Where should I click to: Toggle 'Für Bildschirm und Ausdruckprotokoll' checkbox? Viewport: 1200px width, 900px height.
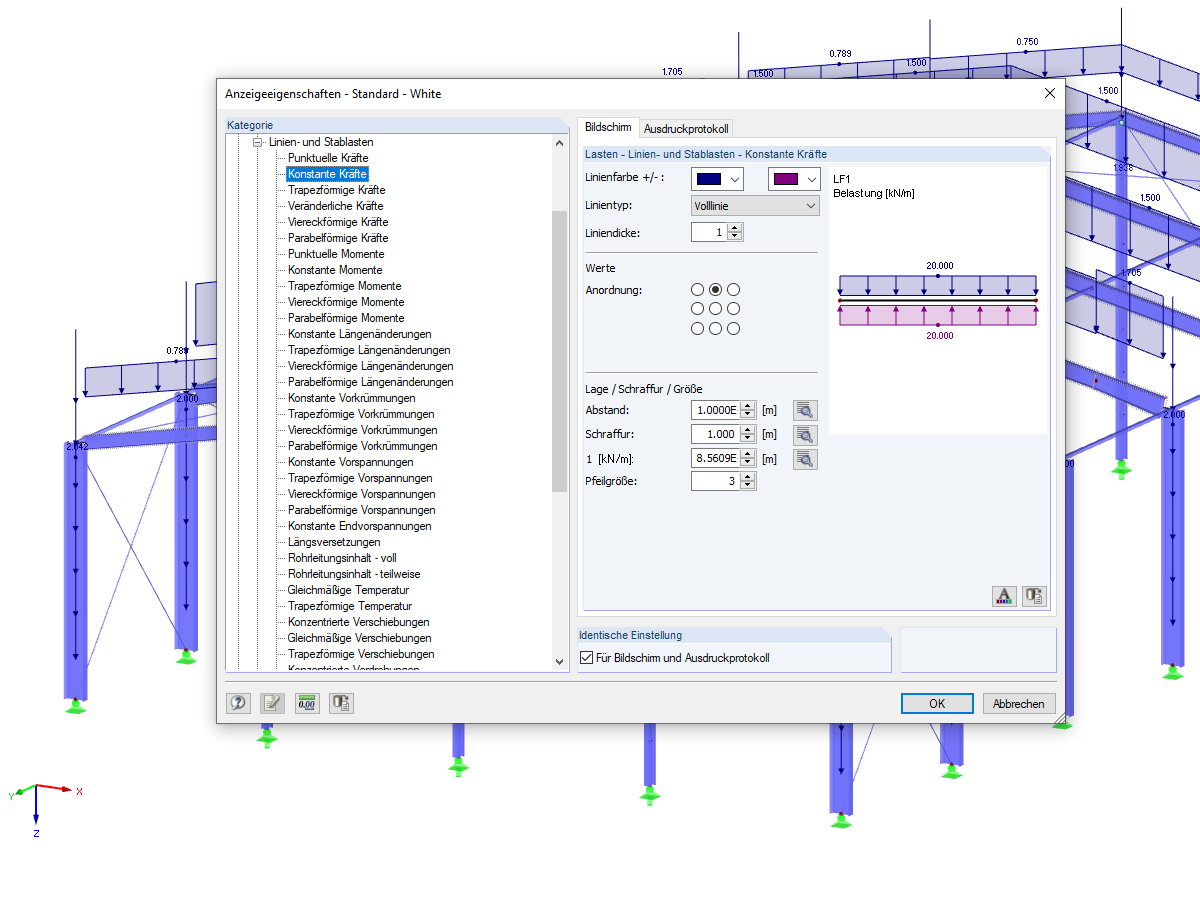pyautogui.click(x=587, y=658)
